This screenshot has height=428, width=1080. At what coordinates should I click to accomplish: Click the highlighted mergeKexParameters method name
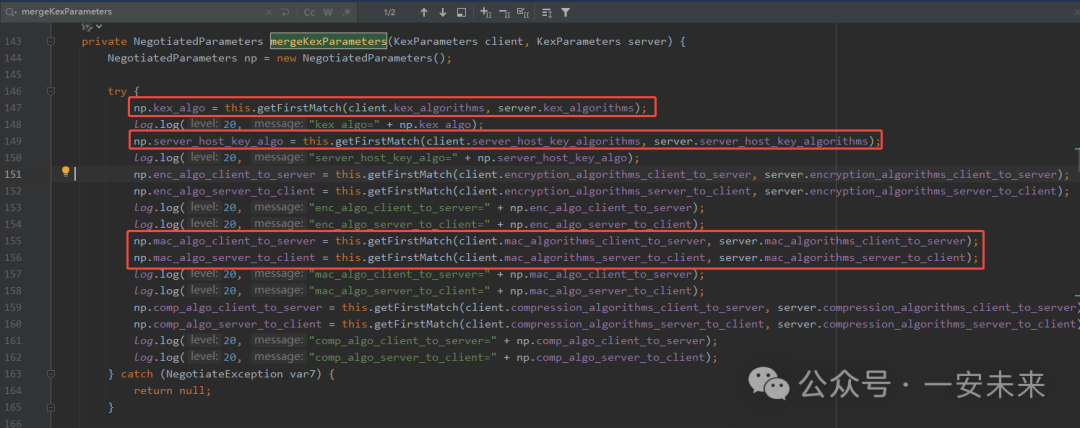[328, 42]
